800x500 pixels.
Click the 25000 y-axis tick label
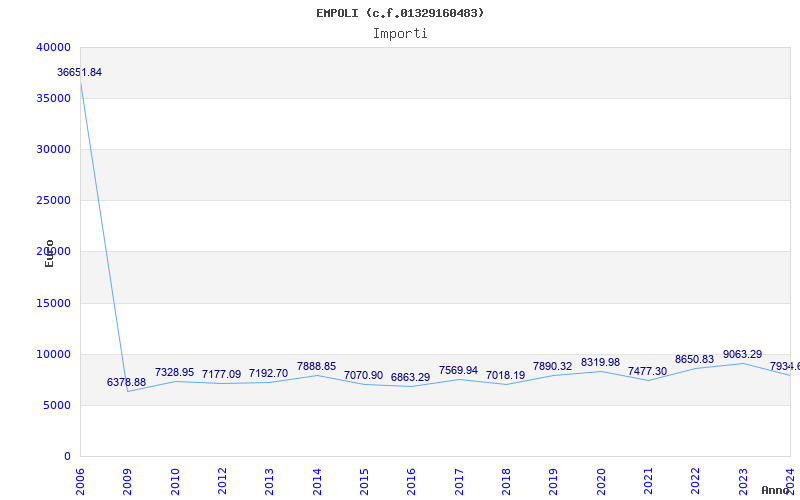click(53, 200)
